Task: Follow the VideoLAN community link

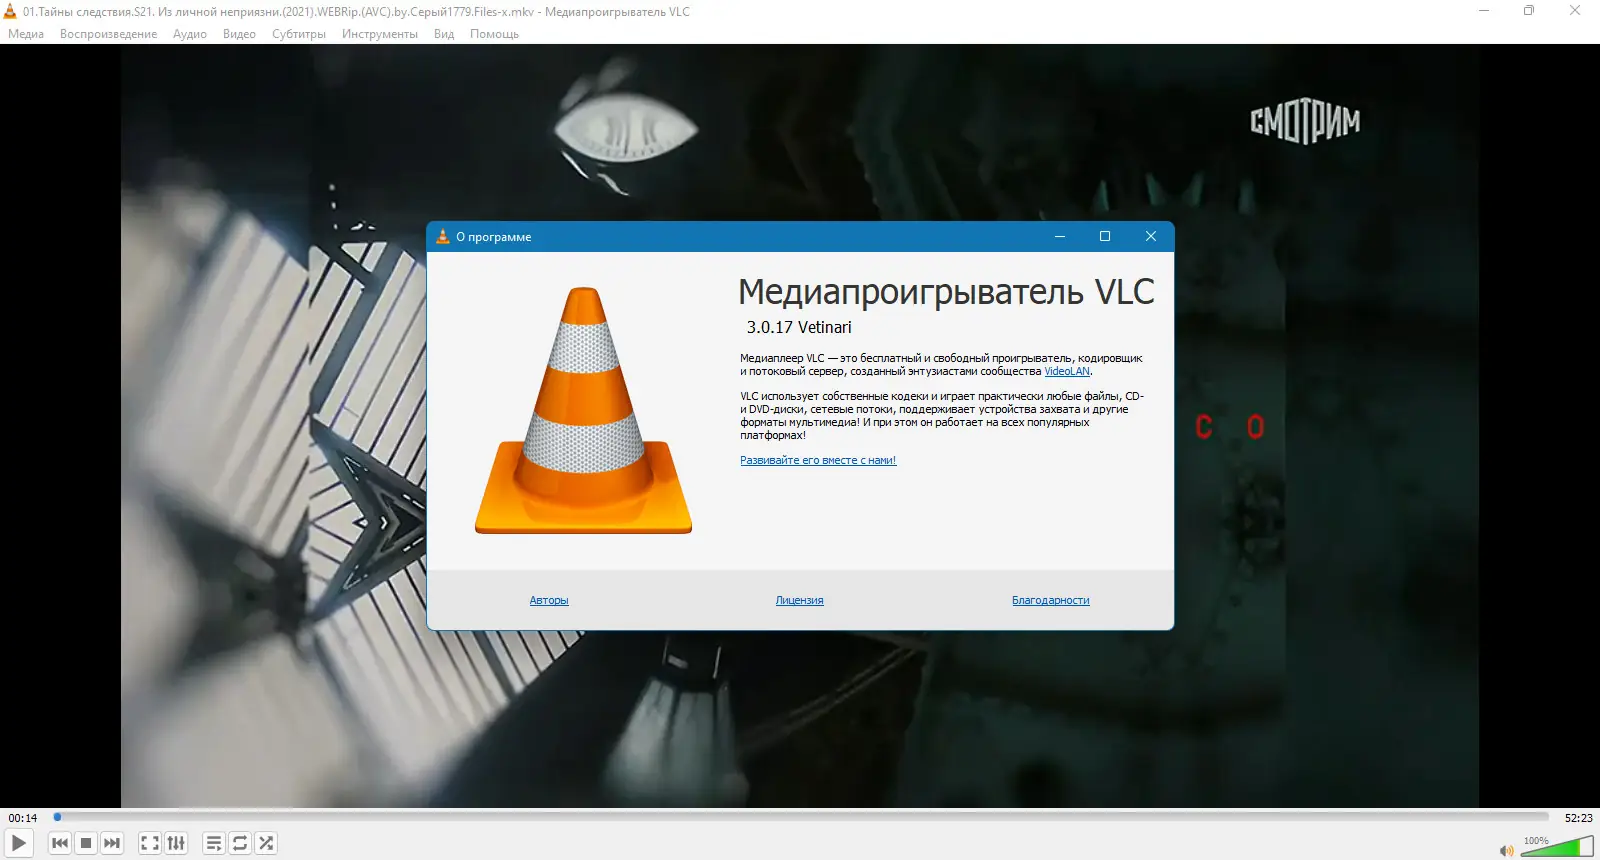Action: tap(1067, 371)
